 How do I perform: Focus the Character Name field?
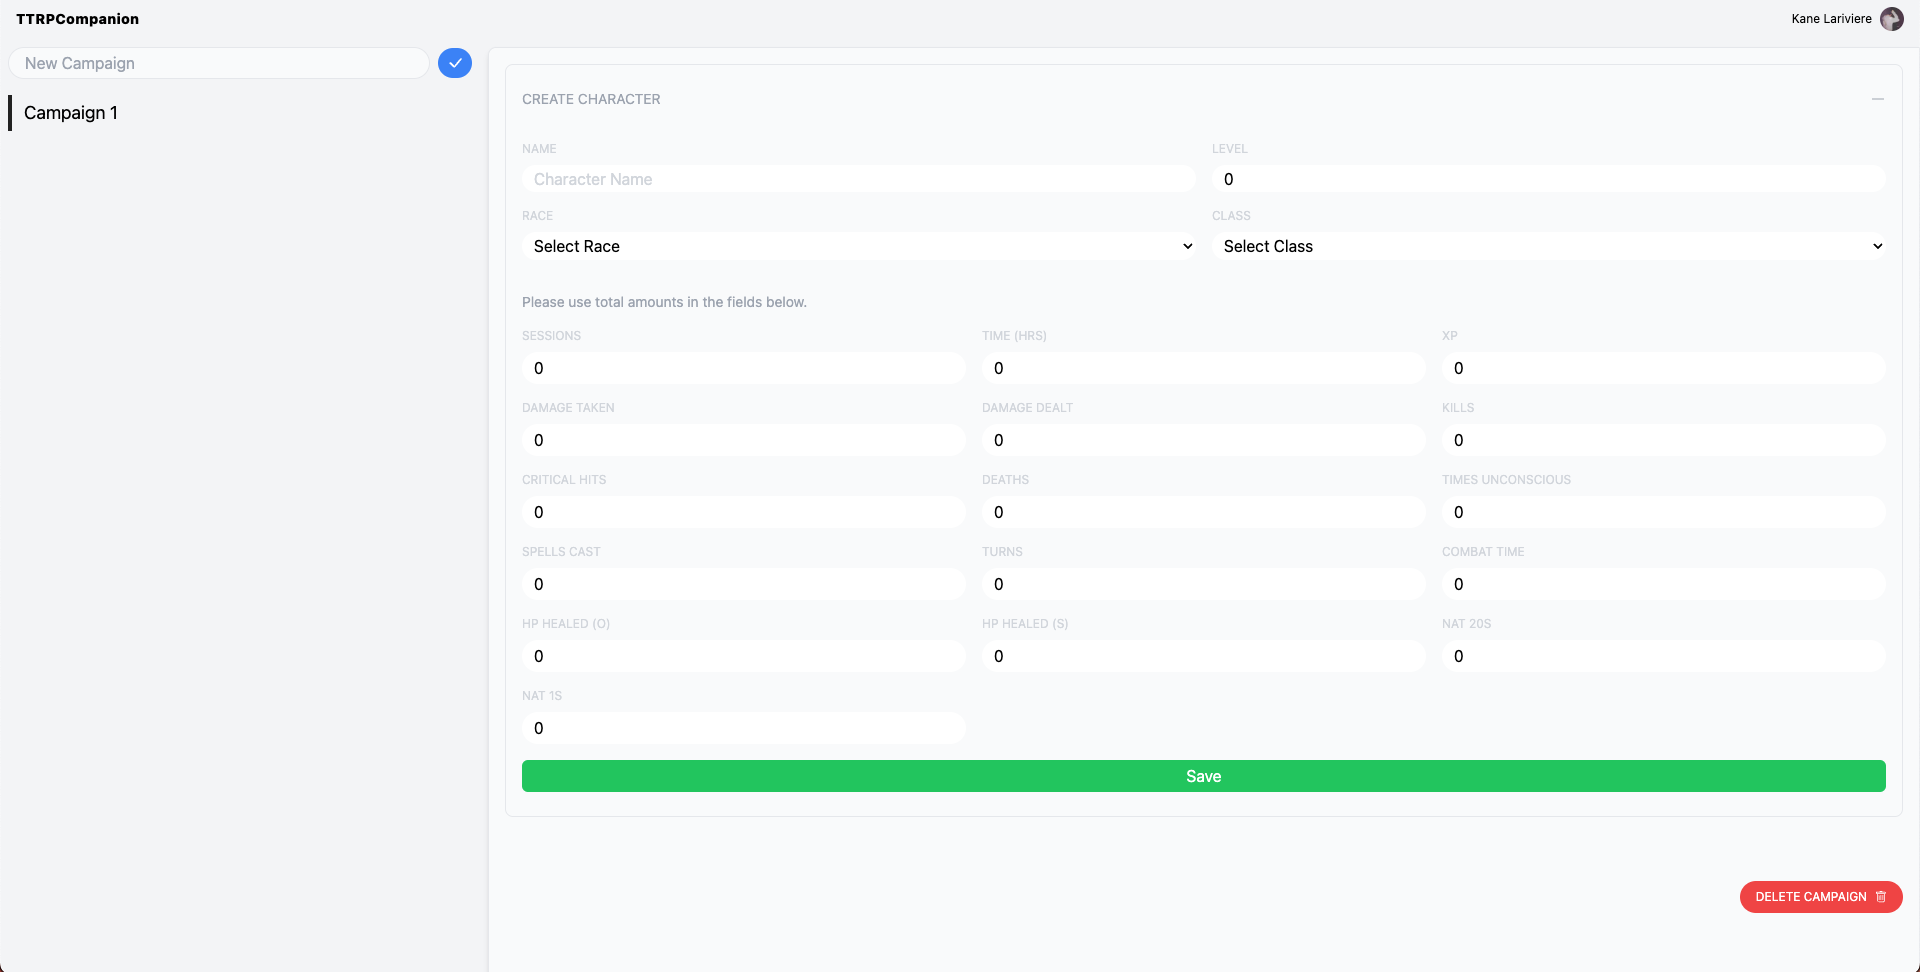[x=859, y=179]
